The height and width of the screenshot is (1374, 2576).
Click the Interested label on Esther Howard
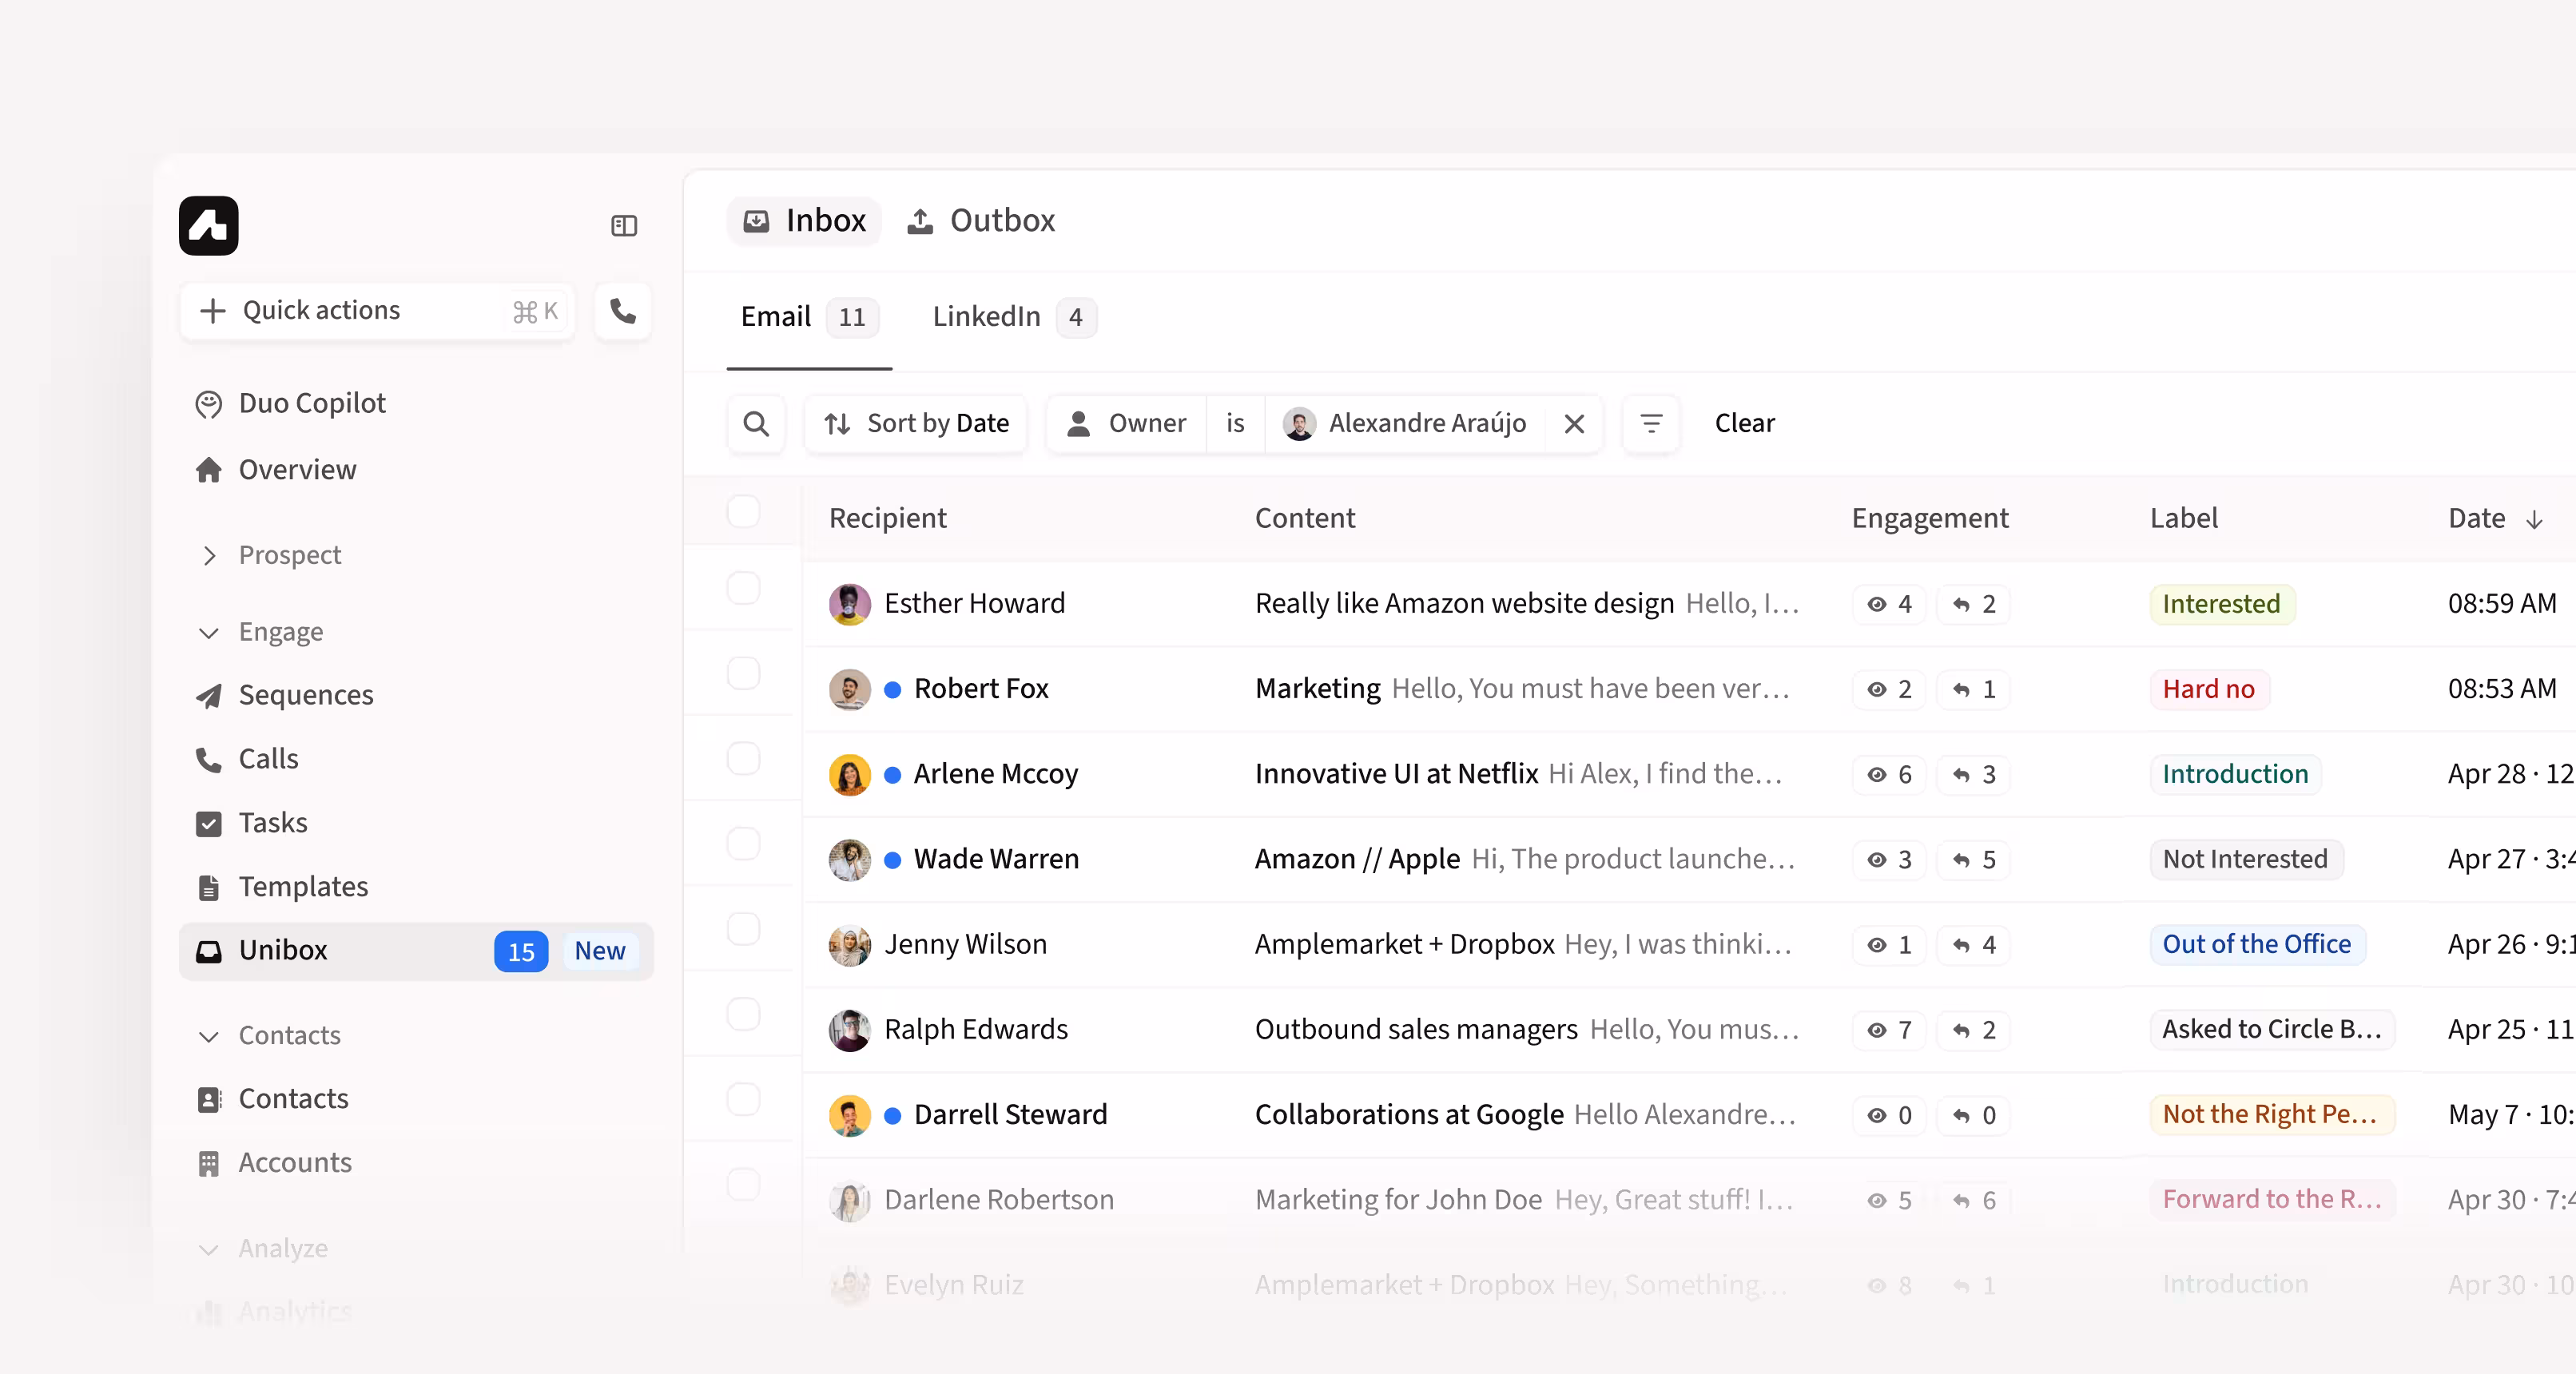[x=2220, y=604]
